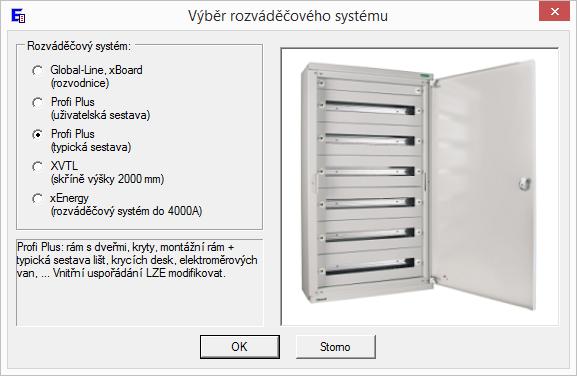Click the OK button to confirm

coord(240,347)
